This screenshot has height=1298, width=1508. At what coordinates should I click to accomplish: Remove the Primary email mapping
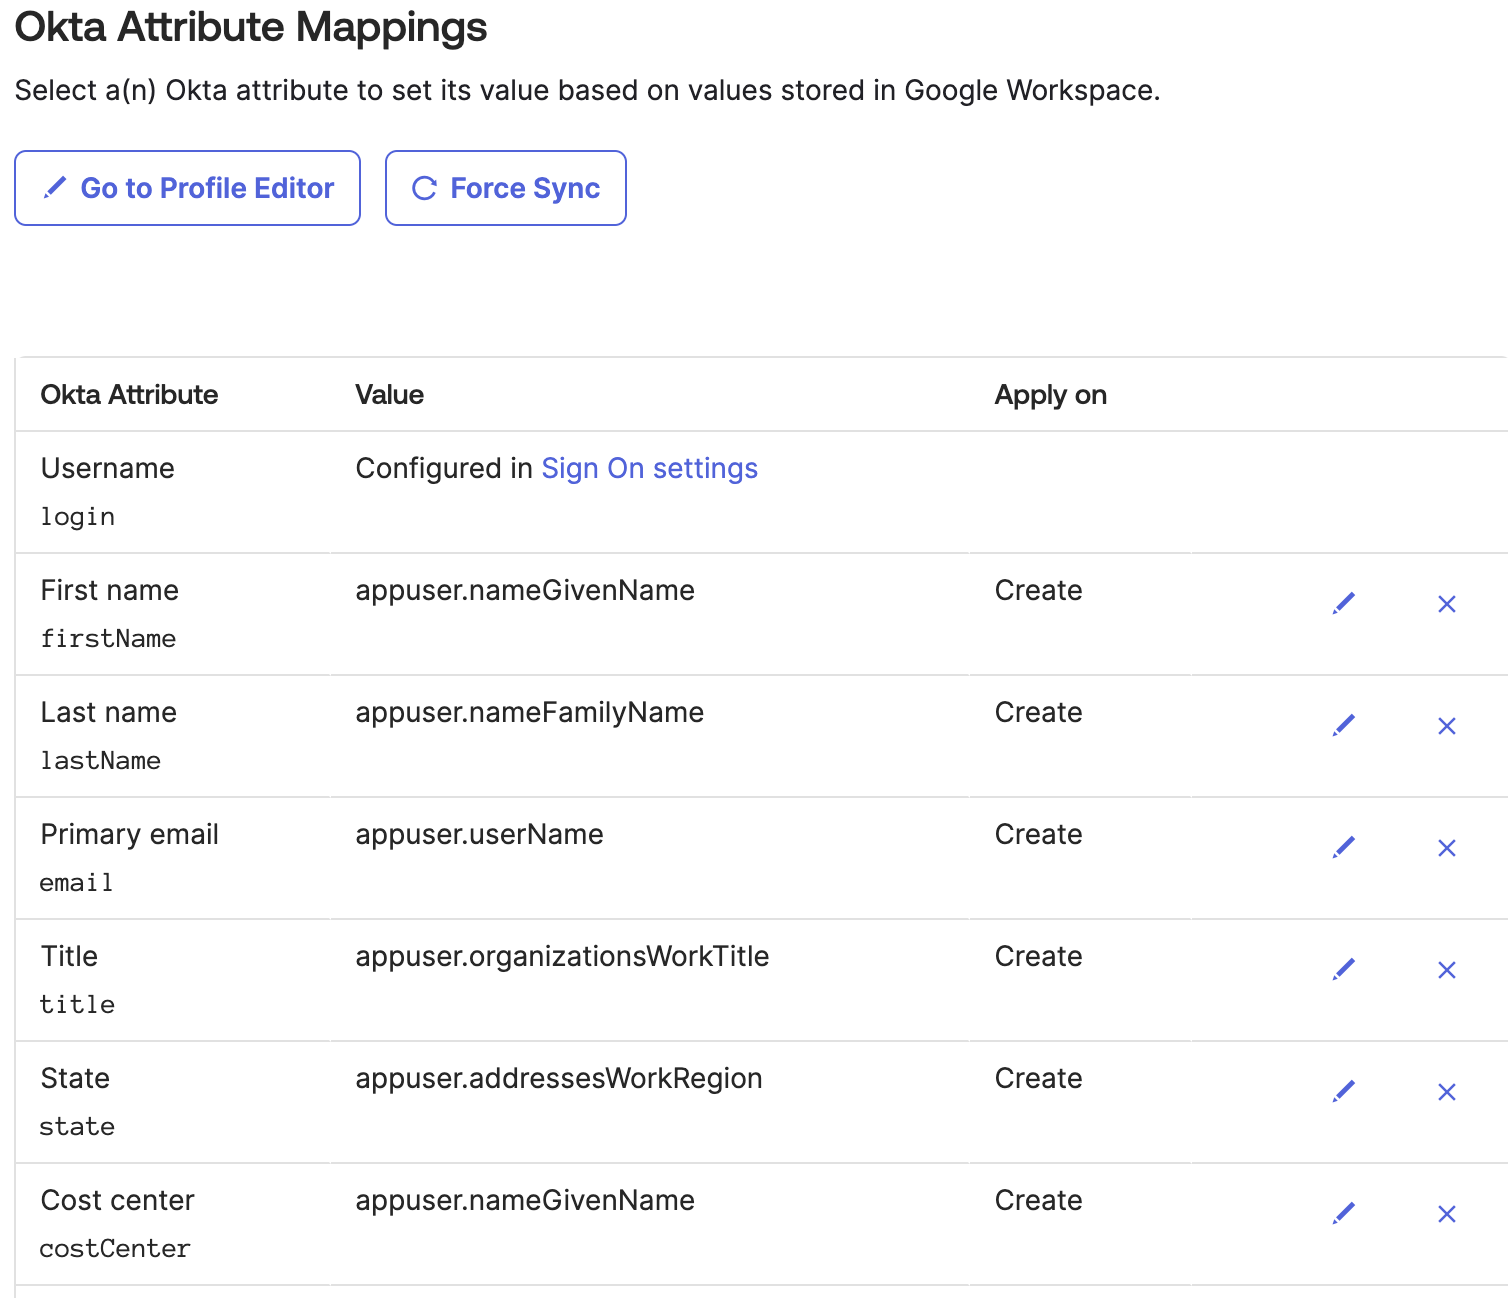click(x=1446, y=848)
